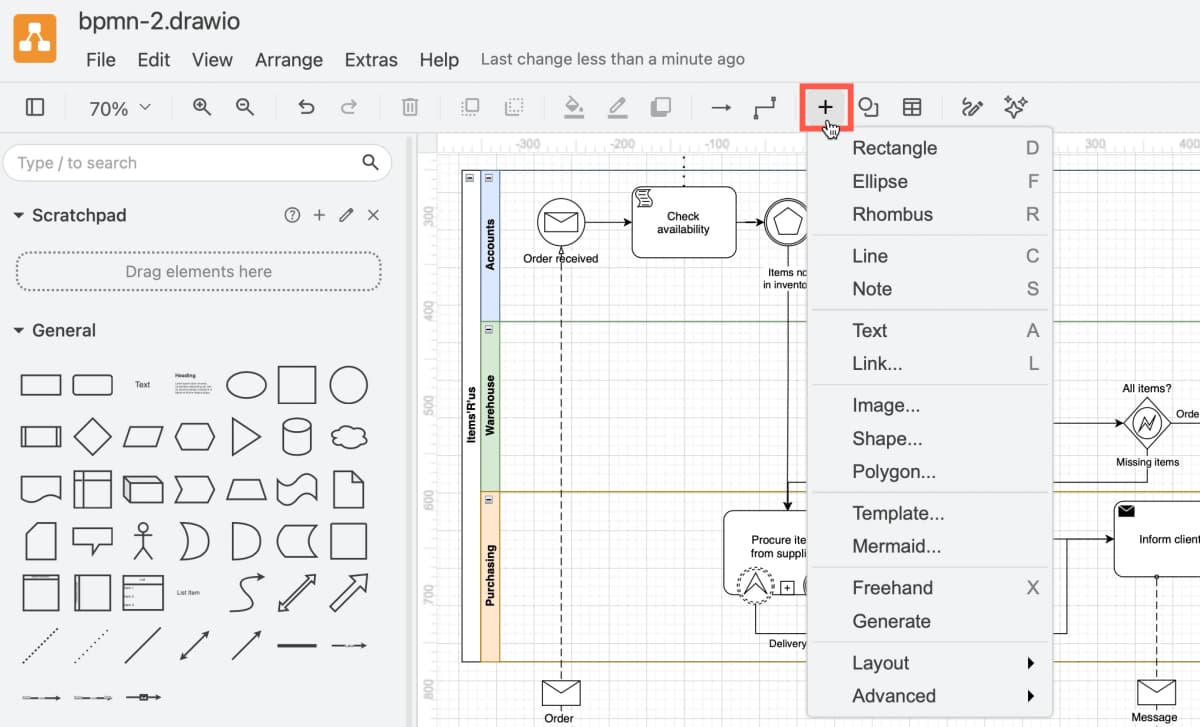Screen dimensions: 1200x727
Task: Choose Note in the insert menu
Action: tap(929, 289)
